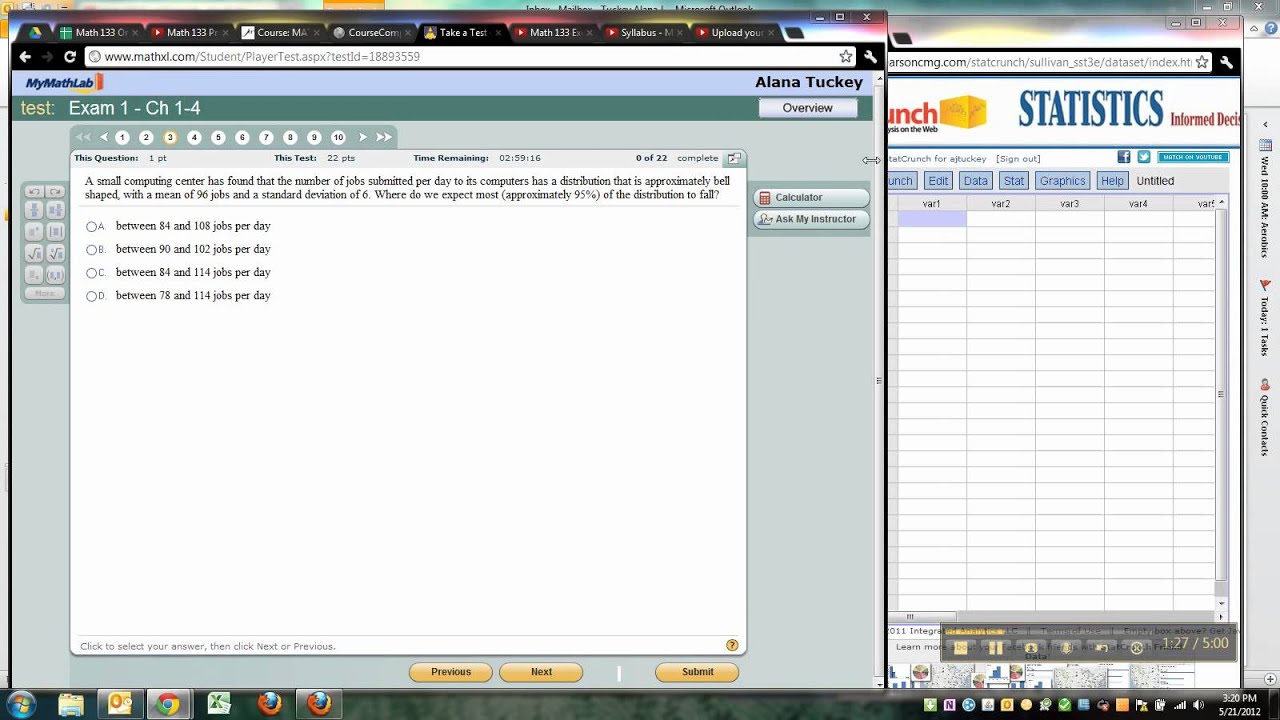
Task: Click the mathxl.com address bar
Action: (468, 57)
